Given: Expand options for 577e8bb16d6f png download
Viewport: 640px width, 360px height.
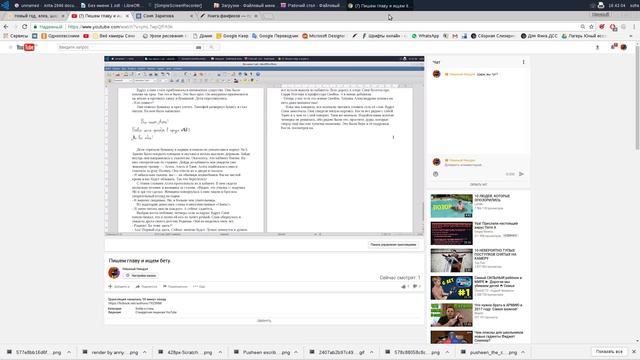Looking at the screenshot, I should (x=69, y=352).
